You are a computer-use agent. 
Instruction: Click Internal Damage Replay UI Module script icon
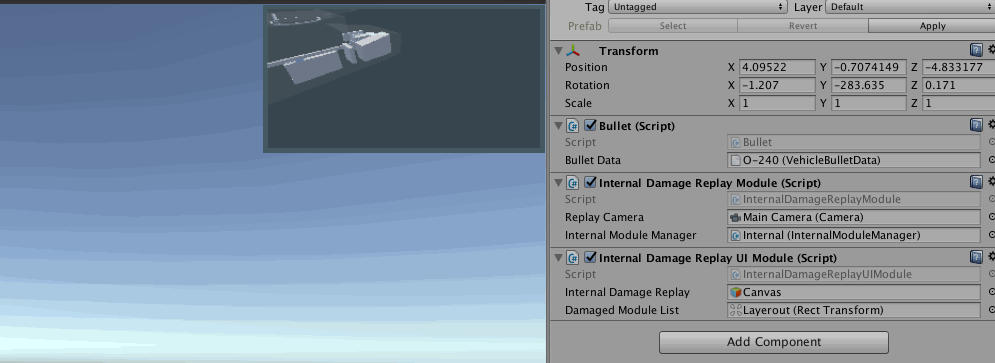[x=573, y=258]
